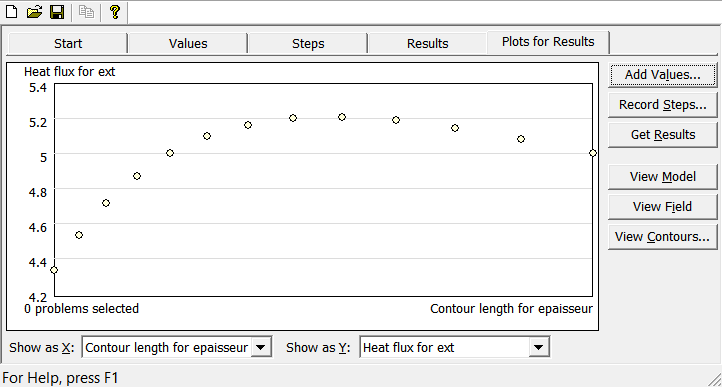Select the highest data point on the plot
Screen dimensions: 722x387
(342, 117)
